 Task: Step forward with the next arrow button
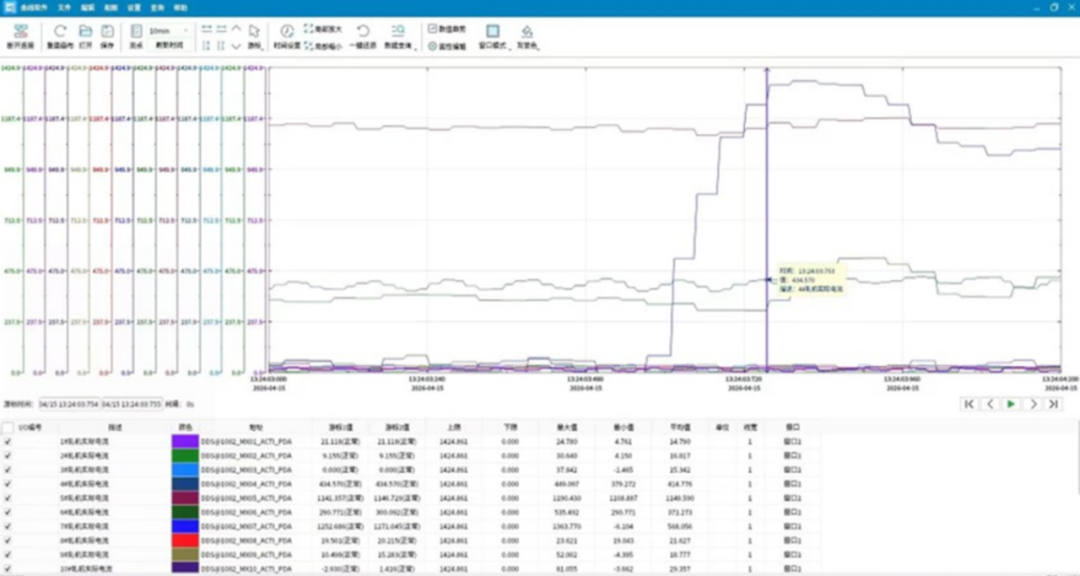coord(1032,404)
